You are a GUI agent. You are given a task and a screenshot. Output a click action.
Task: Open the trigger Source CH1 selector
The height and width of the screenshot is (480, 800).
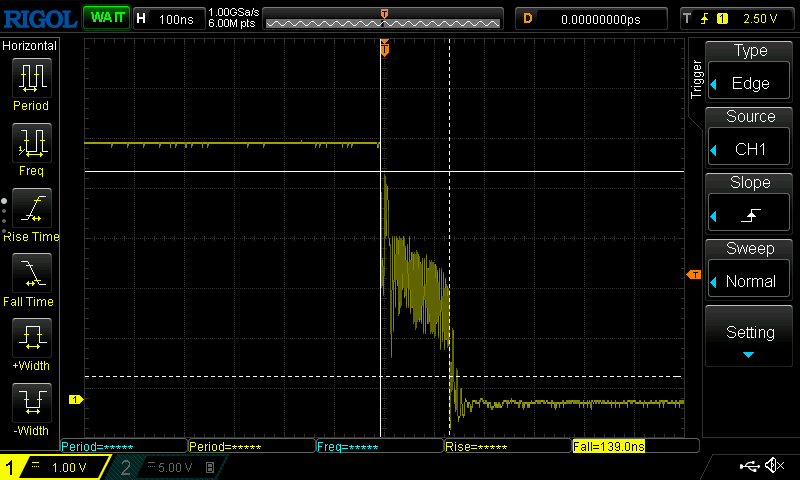click(750, 138)
